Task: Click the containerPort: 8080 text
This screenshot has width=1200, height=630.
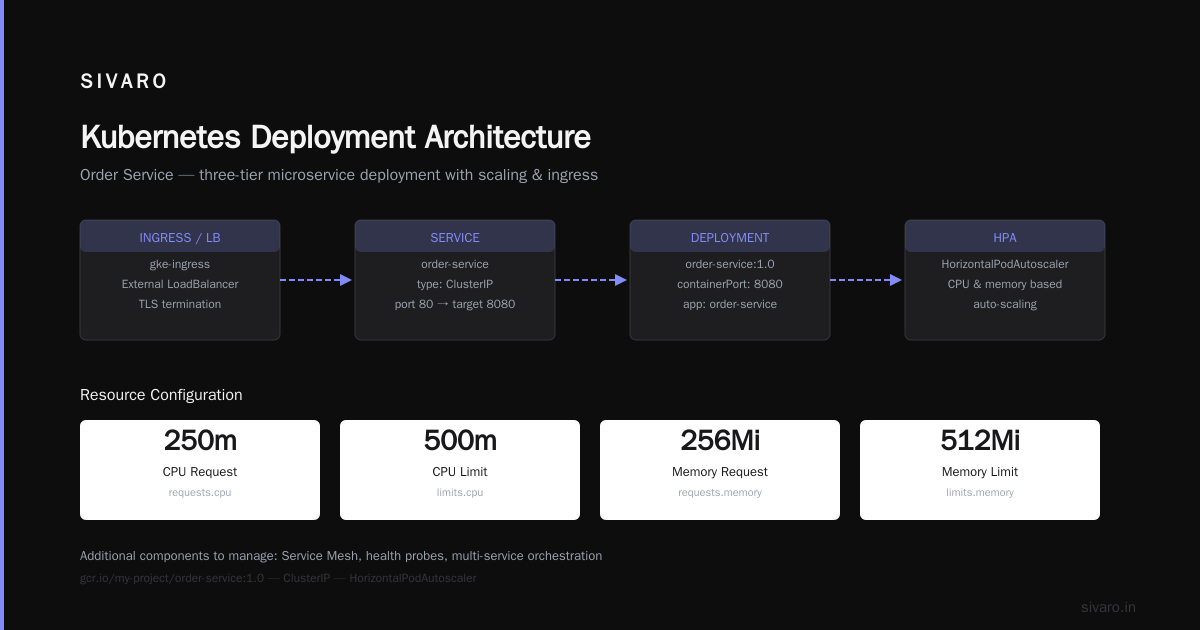Action: (730, 284)
